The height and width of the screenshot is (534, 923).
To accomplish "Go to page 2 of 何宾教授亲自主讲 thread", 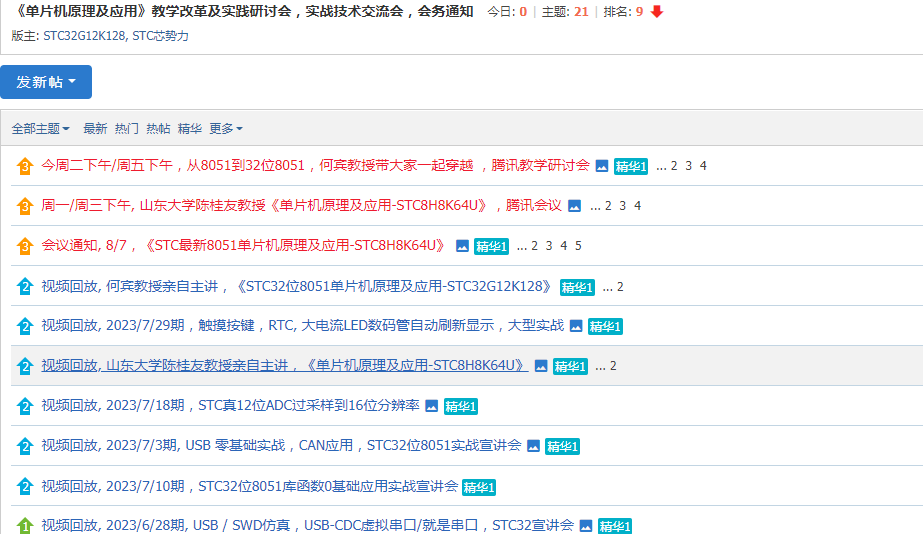I will click(x=620, y=287).
